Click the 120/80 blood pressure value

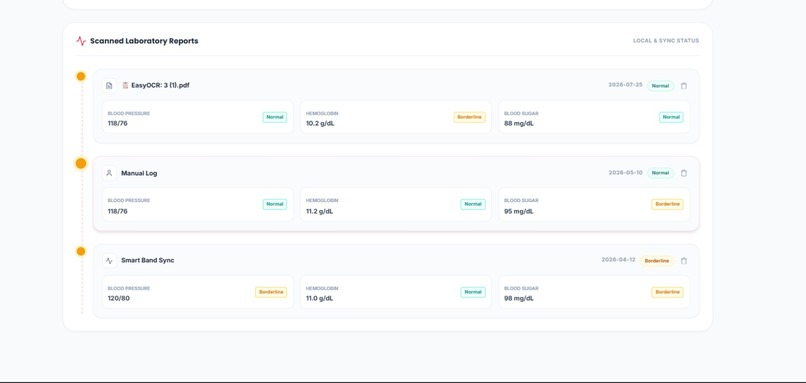pos(119,298)
